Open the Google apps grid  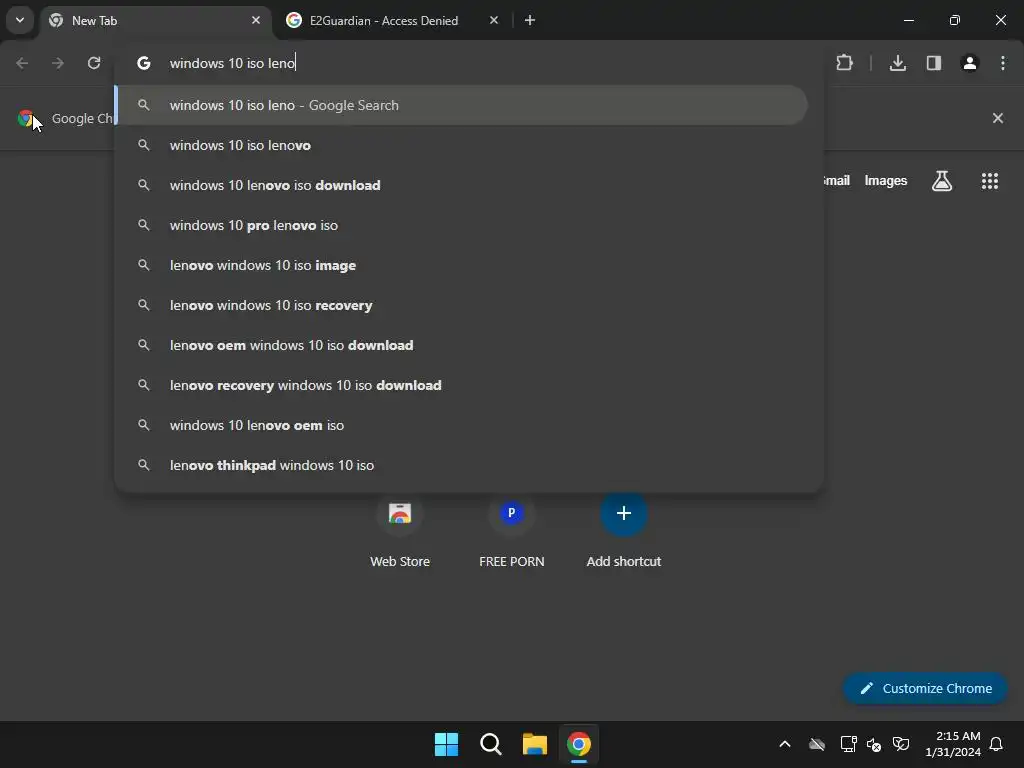[x=990, y=181]
